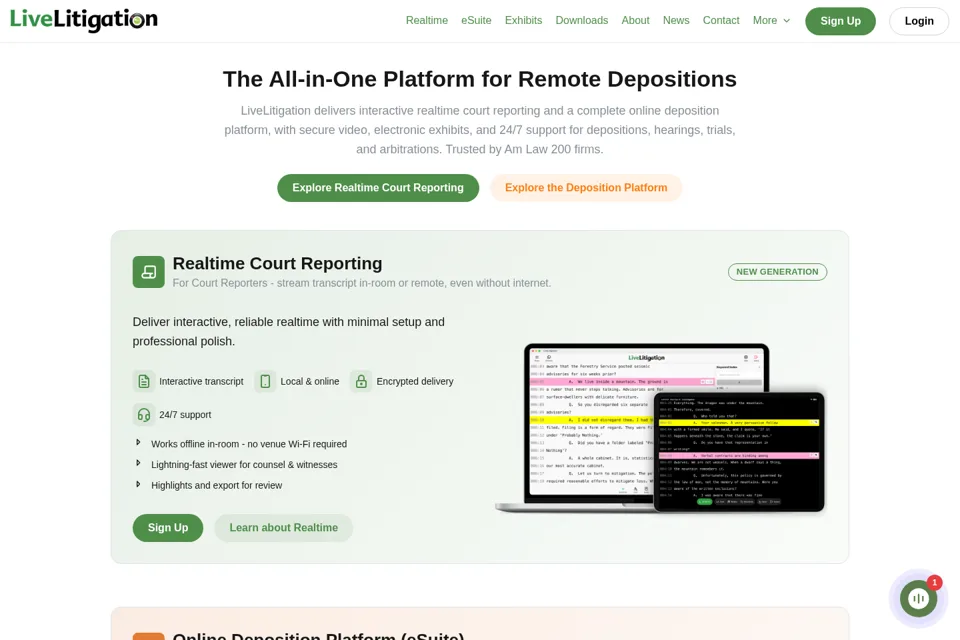Click the 'Local & online' label
The width and height of the screenshot is (960, 640).
[310, 381]
